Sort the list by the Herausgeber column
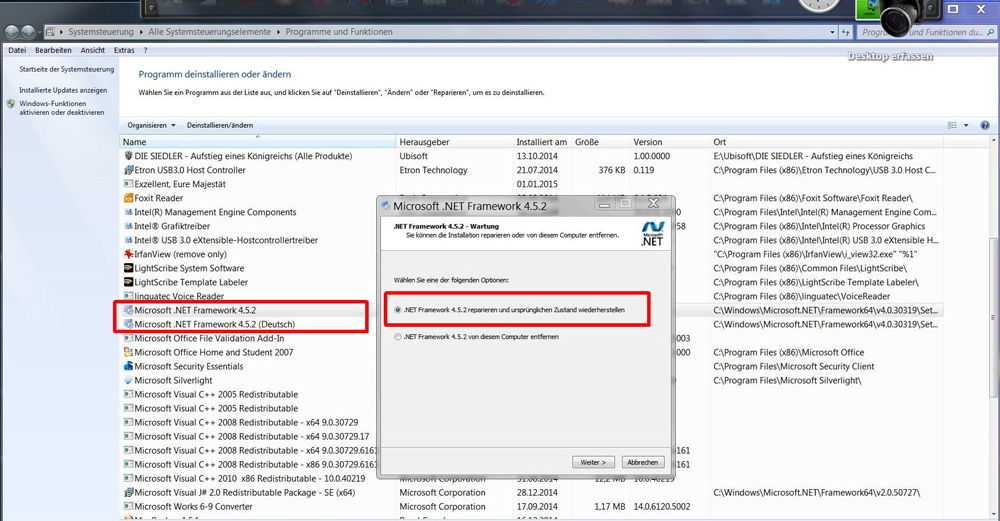The width and height of the screenshot is (1000, 521). tap(424, 142)
